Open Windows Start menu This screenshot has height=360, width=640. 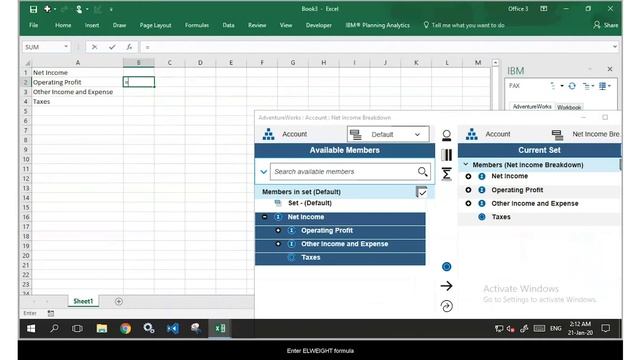point(31,328)
